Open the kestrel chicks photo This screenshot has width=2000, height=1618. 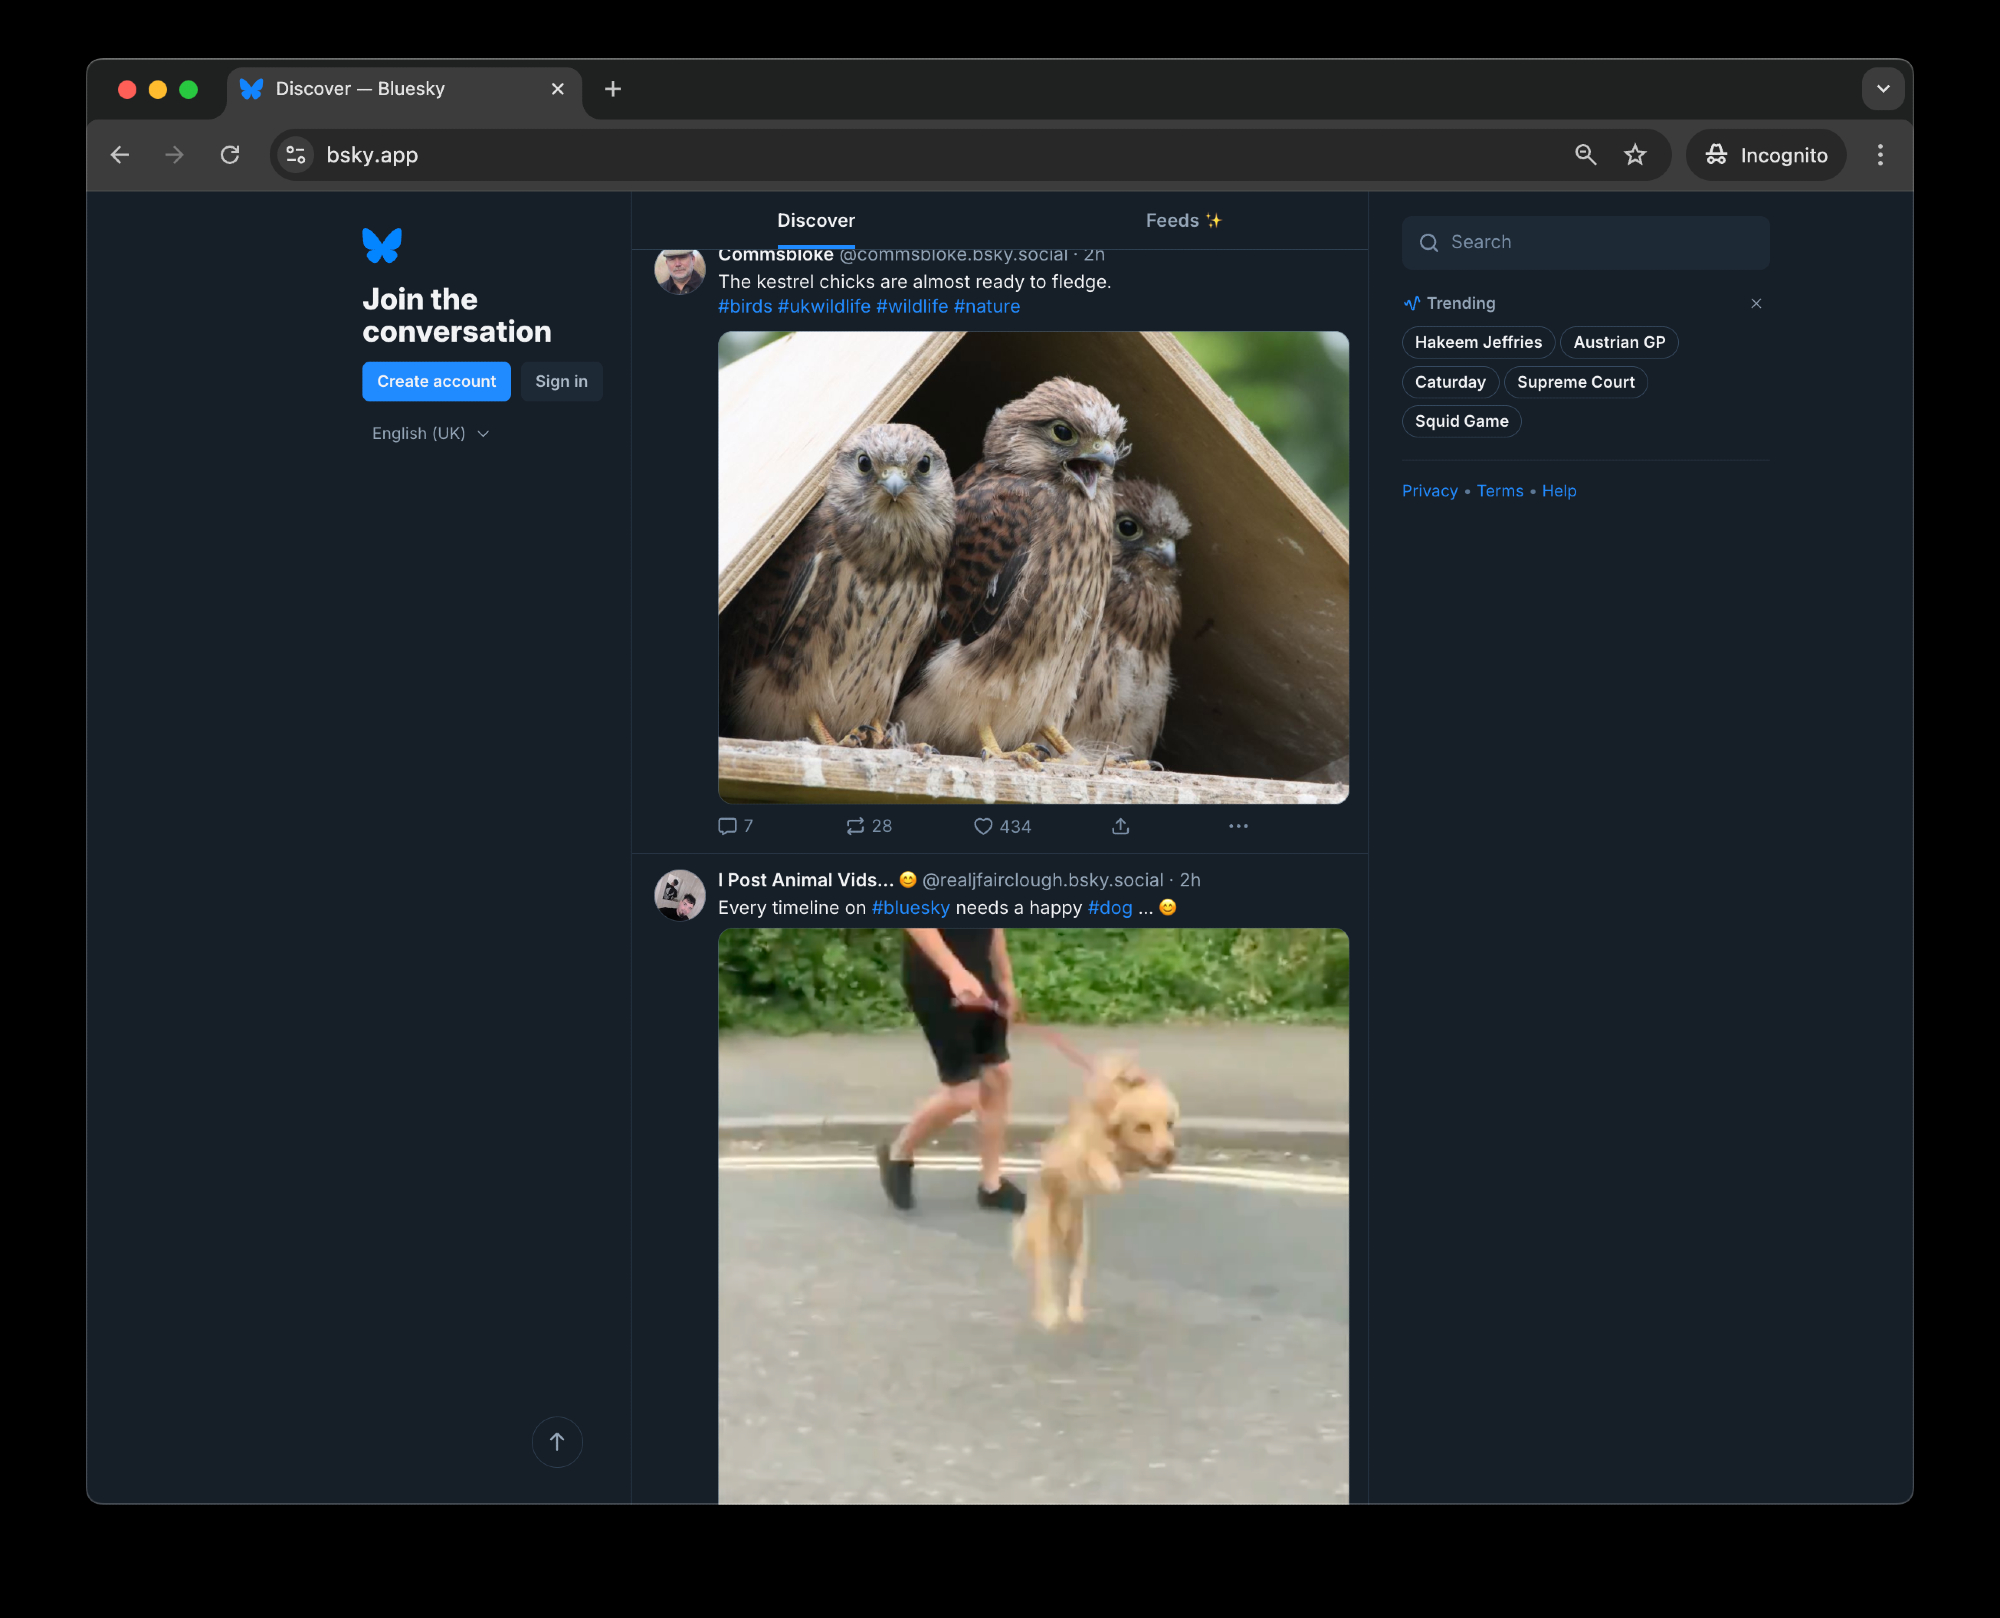coord(1033,567)
